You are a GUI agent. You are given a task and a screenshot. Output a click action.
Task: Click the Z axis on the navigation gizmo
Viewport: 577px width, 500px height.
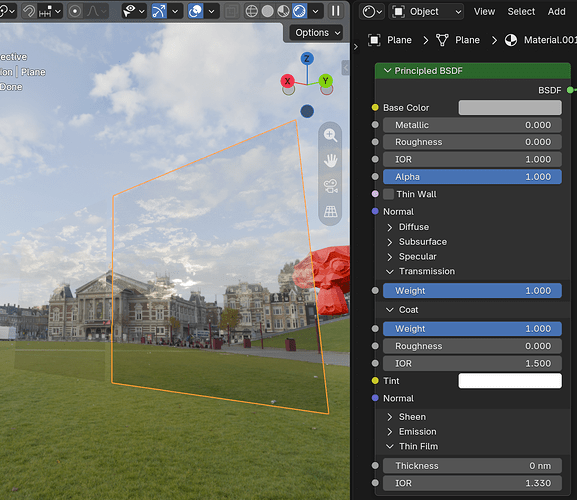click(x=307, y=58)
